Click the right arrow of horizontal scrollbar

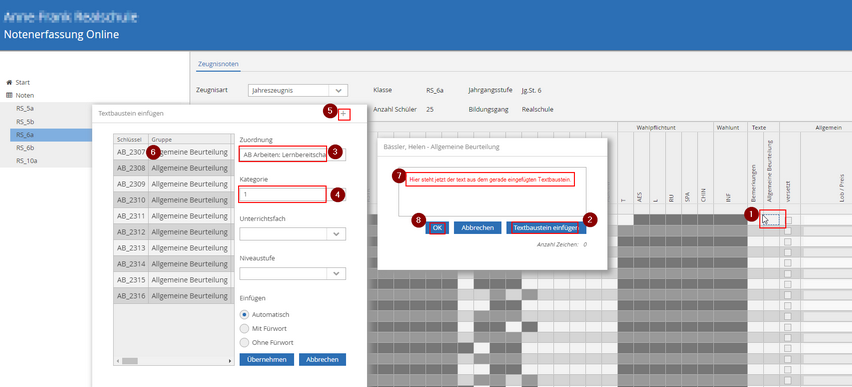tap(230, 361)
